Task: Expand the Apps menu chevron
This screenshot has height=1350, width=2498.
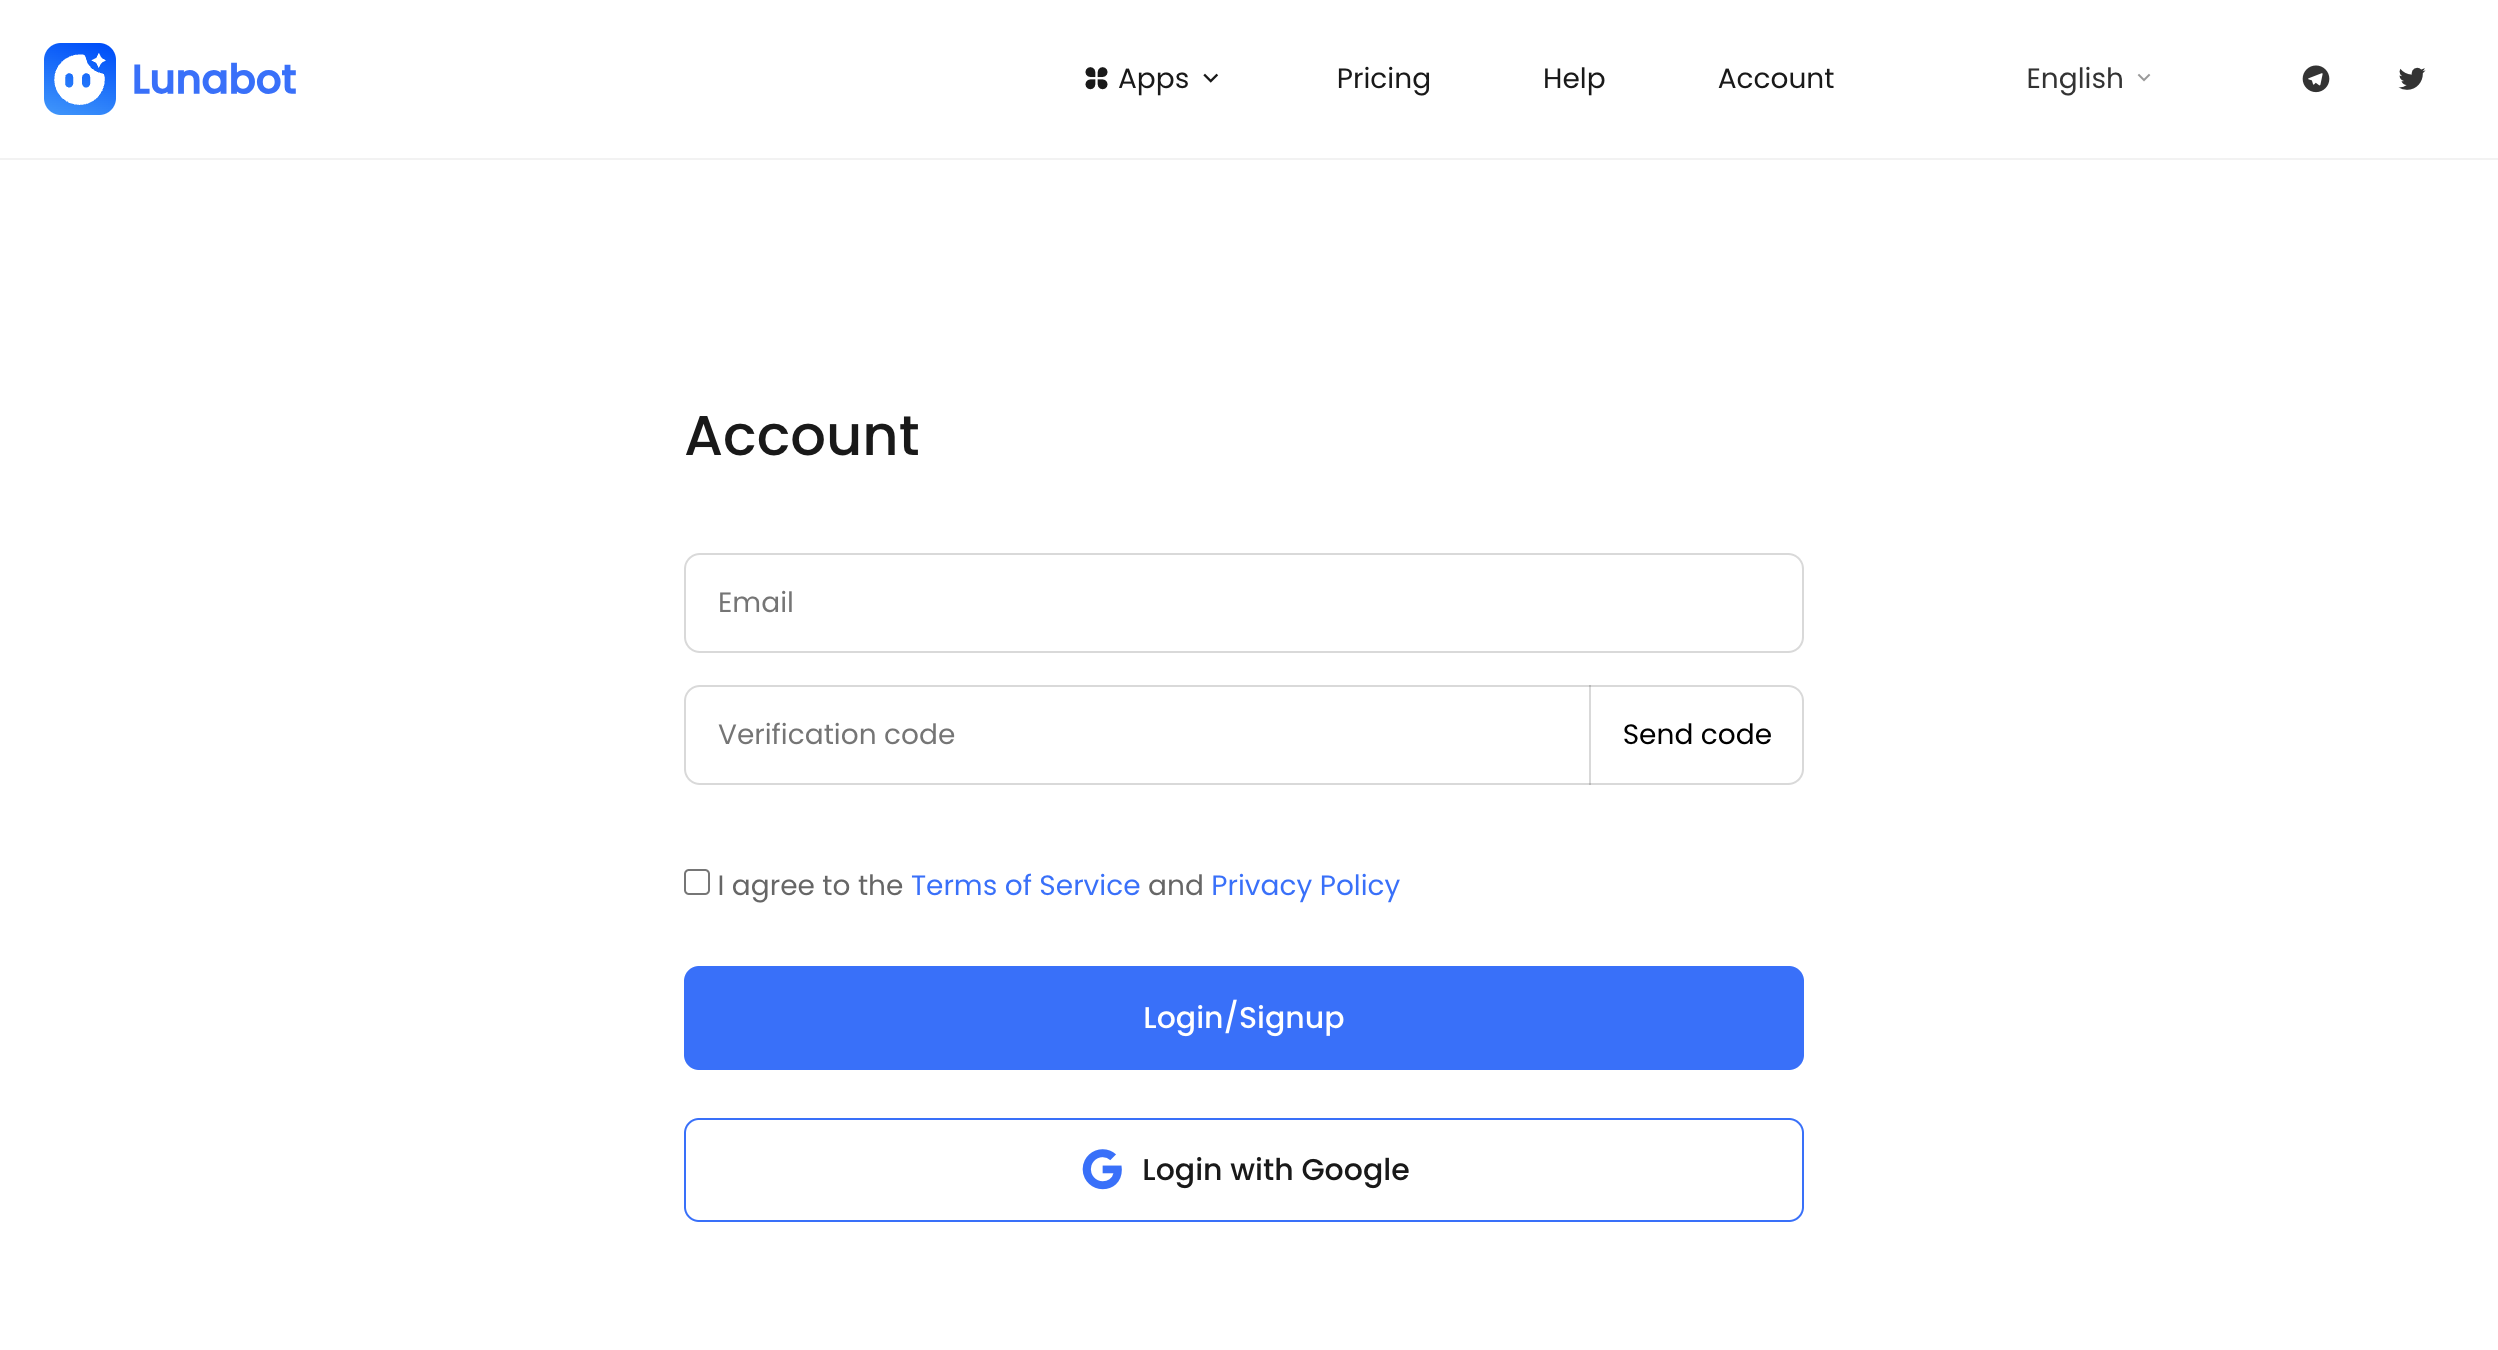Action: coord(1211,78)
